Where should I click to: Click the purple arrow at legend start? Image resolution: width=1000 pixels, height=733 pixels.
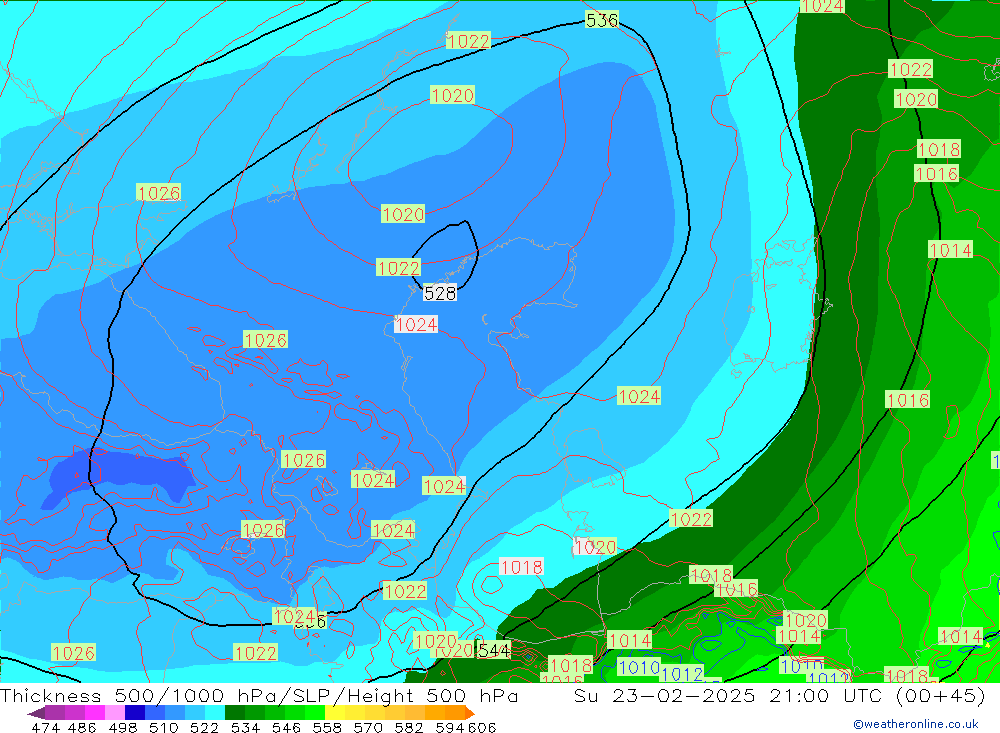click(36, 713)
